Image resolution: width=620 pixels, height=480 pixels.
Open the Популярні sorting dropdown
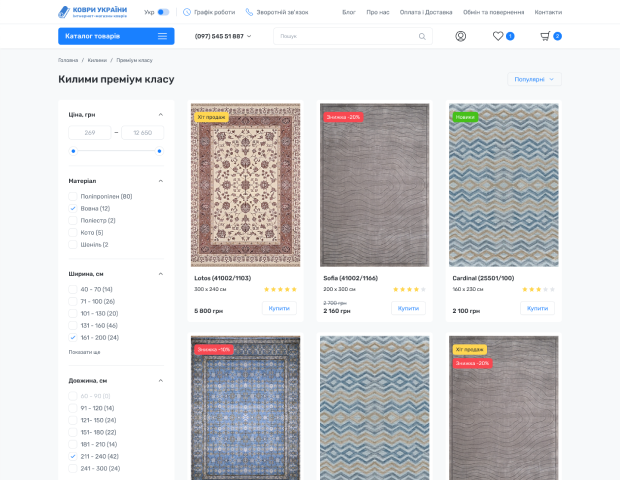[x=535, y=79]
